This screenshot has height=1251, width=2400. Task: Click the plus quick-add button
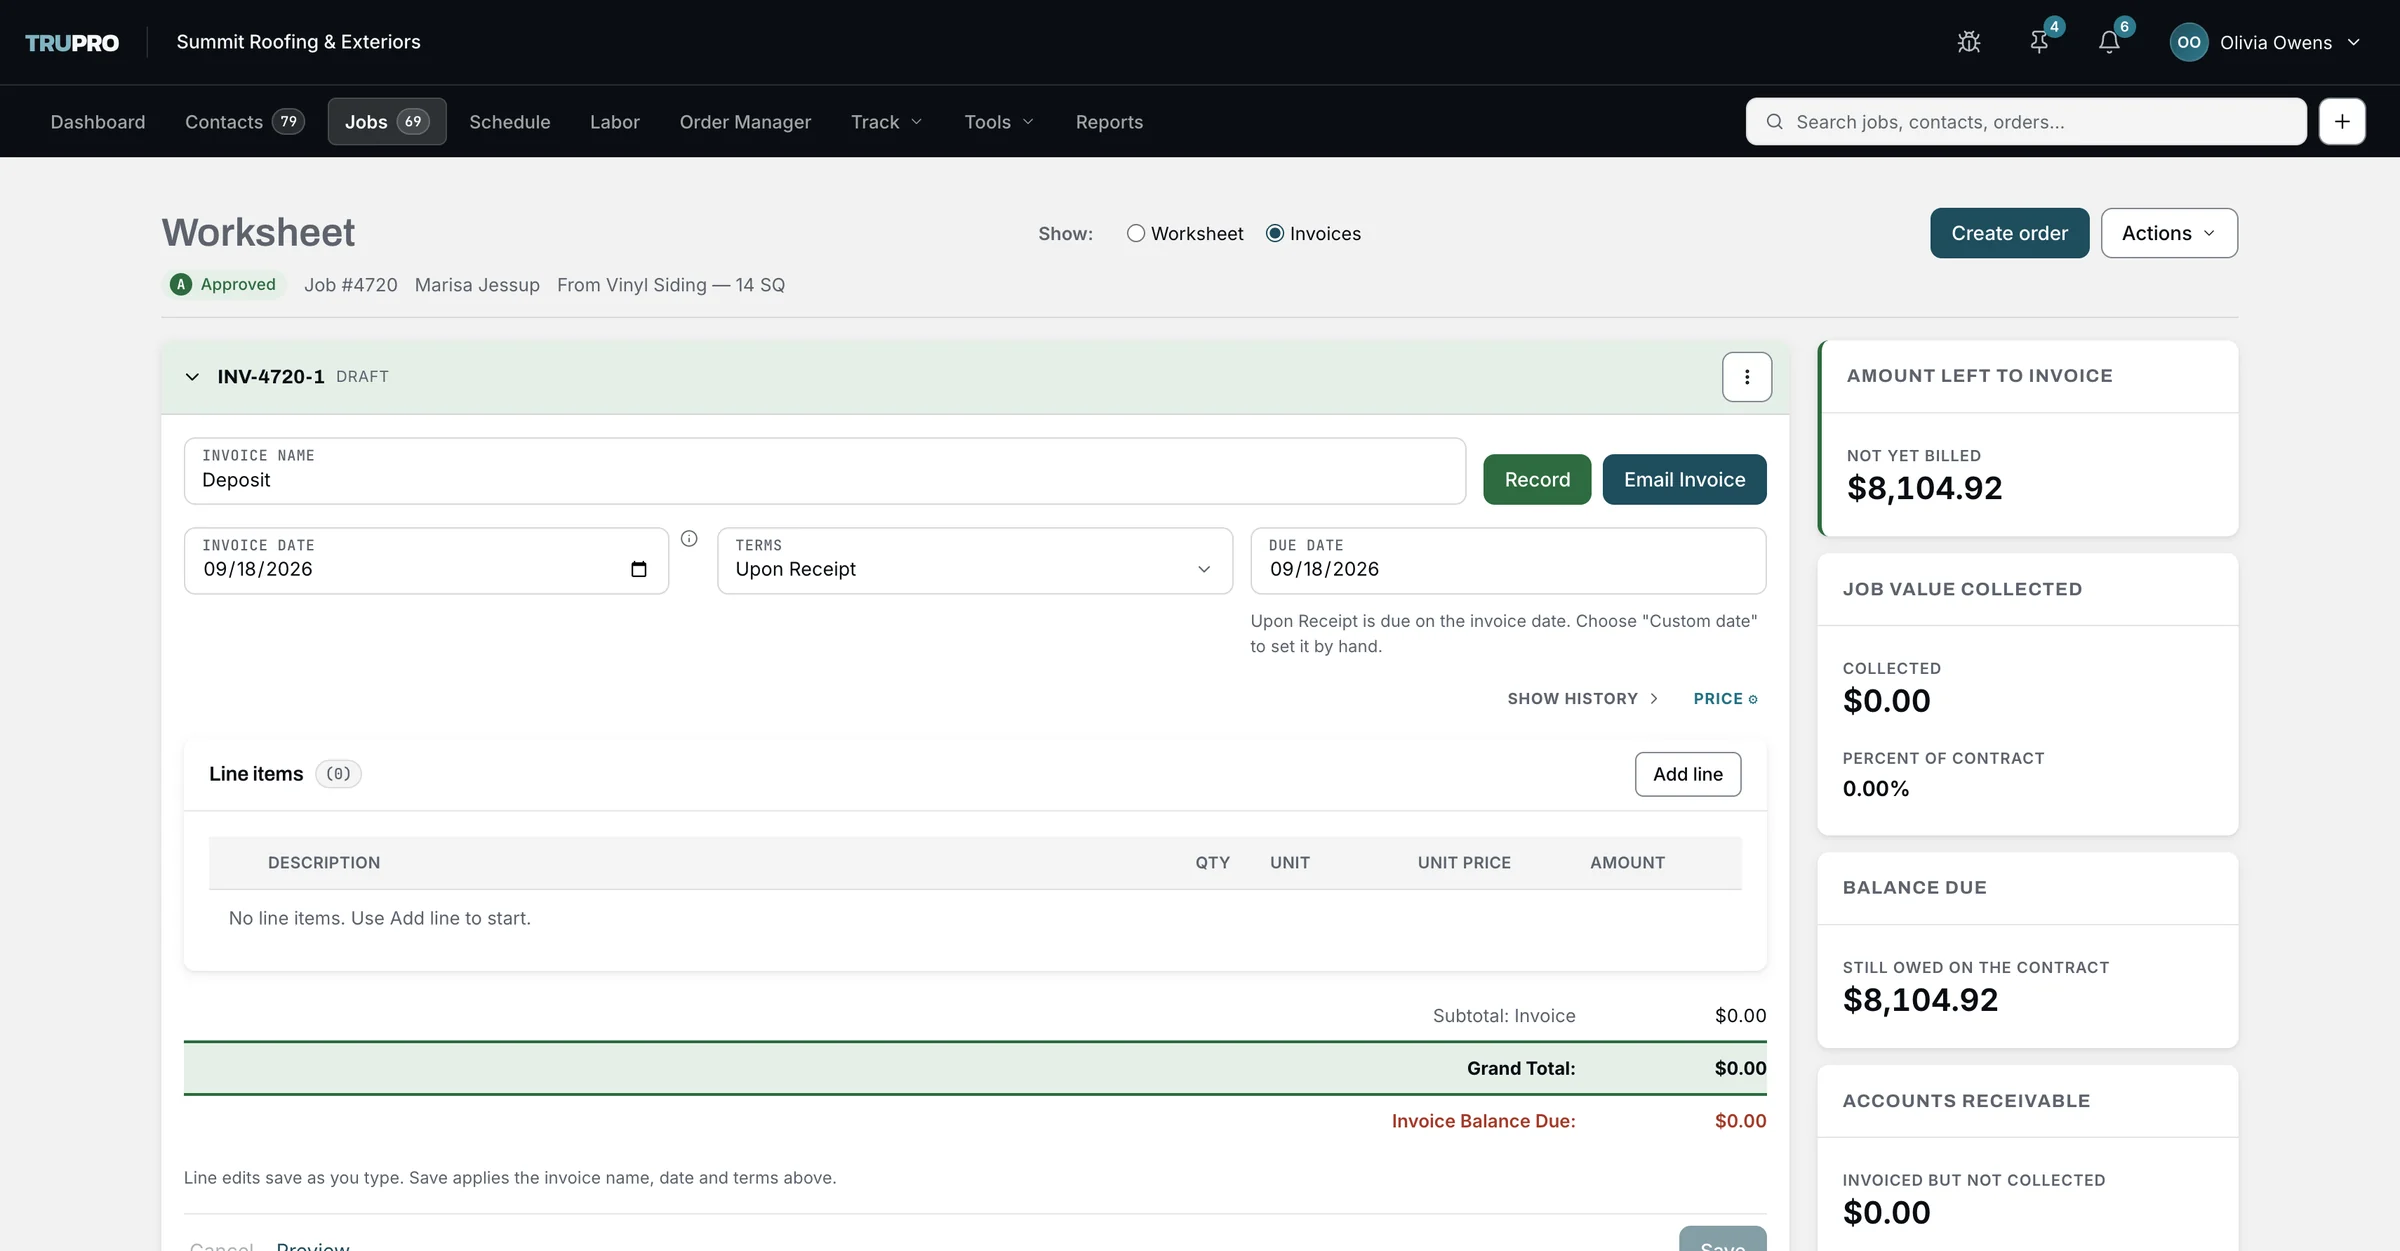[2342, 121]
